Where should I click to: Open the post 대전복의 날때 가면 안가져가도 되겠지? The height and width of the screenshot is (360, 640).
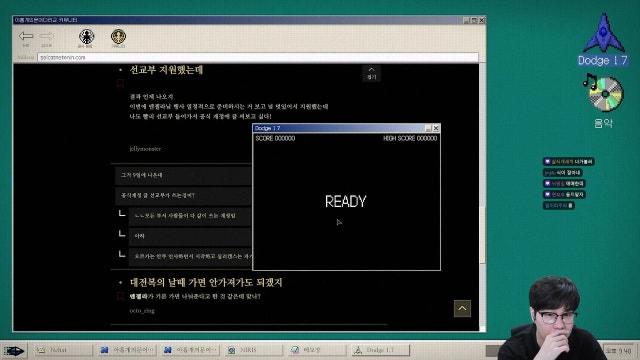tap(206, 282)
